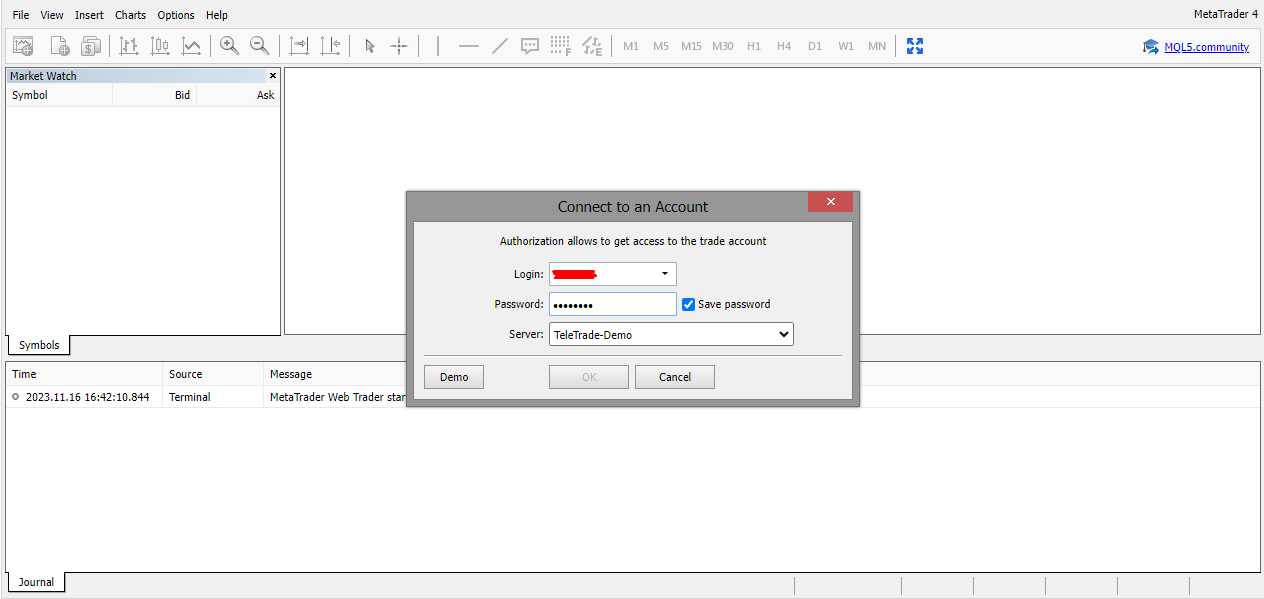1264x599 pixels.
Task: Click Cancel in Connect to an Account
Action: 675,377
